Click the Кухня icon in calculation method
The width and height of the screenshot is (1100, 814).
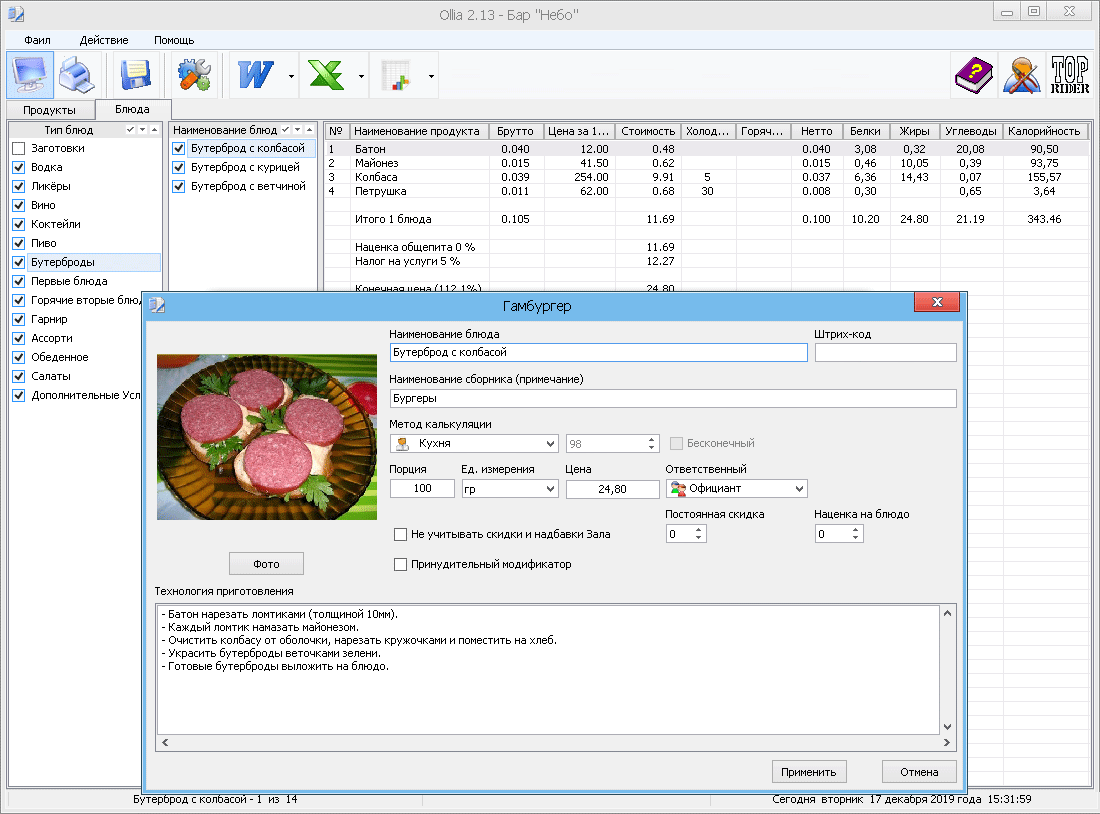coord(403,443)
